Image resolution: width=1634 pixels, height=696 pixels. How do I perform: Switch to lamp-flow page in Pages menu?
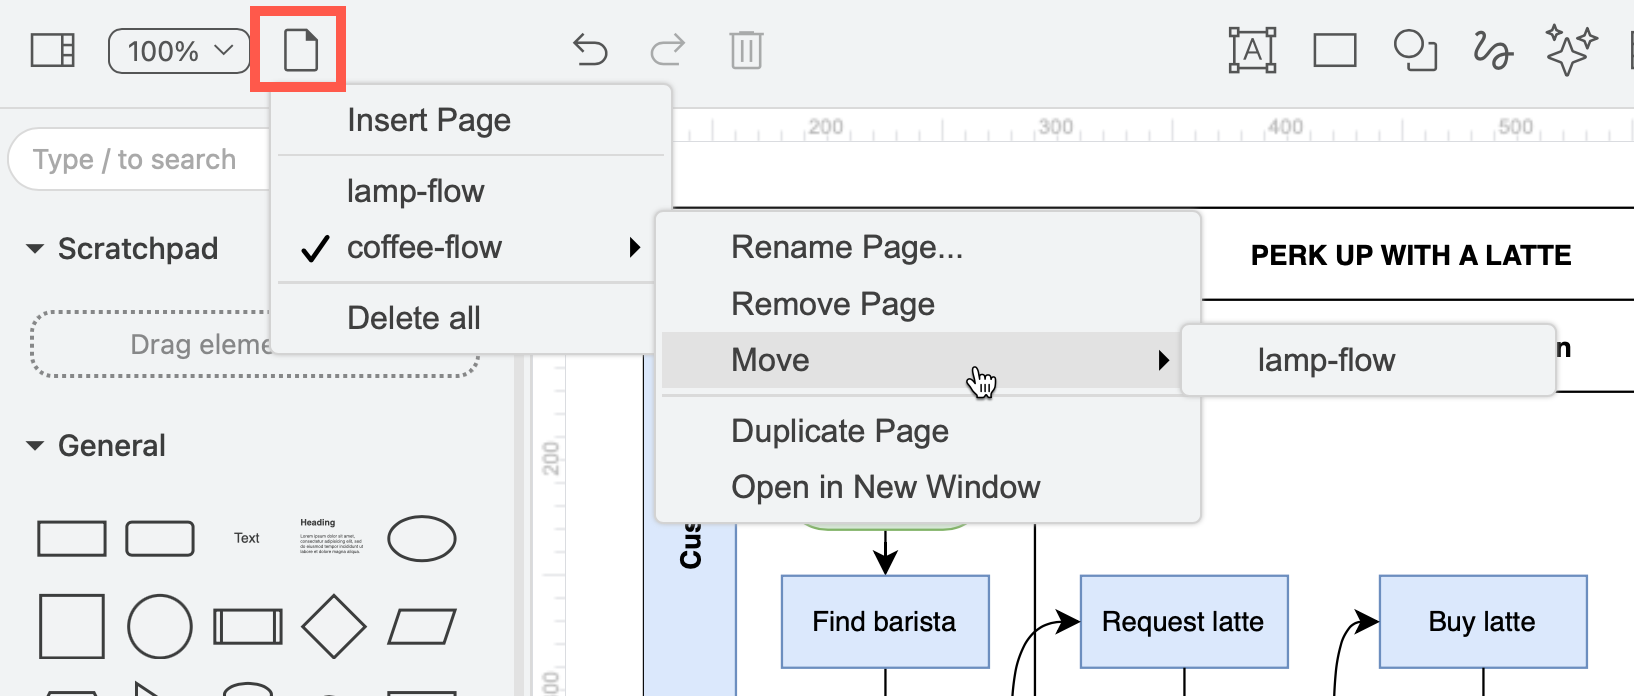pyautogui.click(x=471, y=190)
